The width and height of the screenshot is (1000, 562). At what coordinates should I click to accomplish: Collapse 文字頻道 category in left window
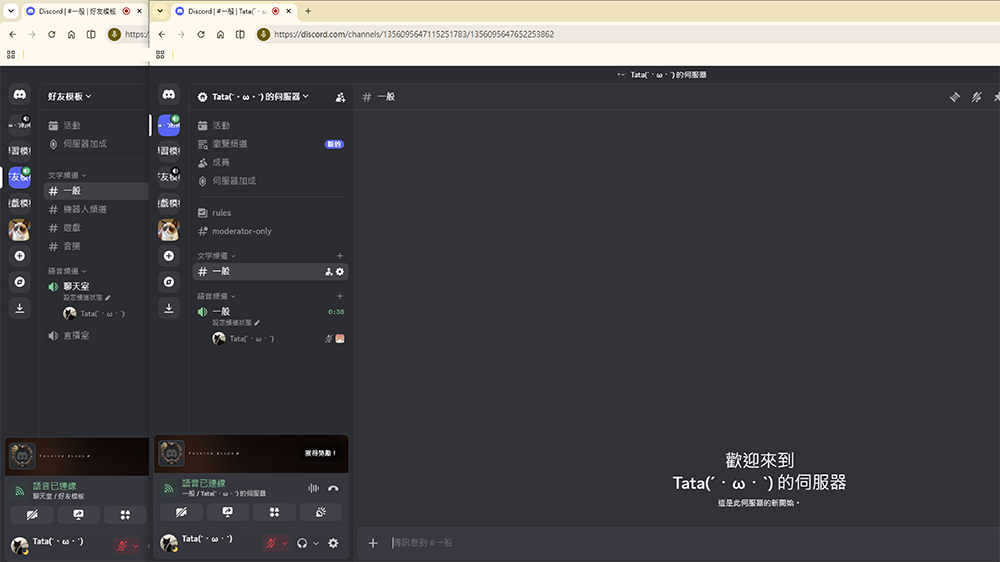pyautogui.click(x=67, y=175)
